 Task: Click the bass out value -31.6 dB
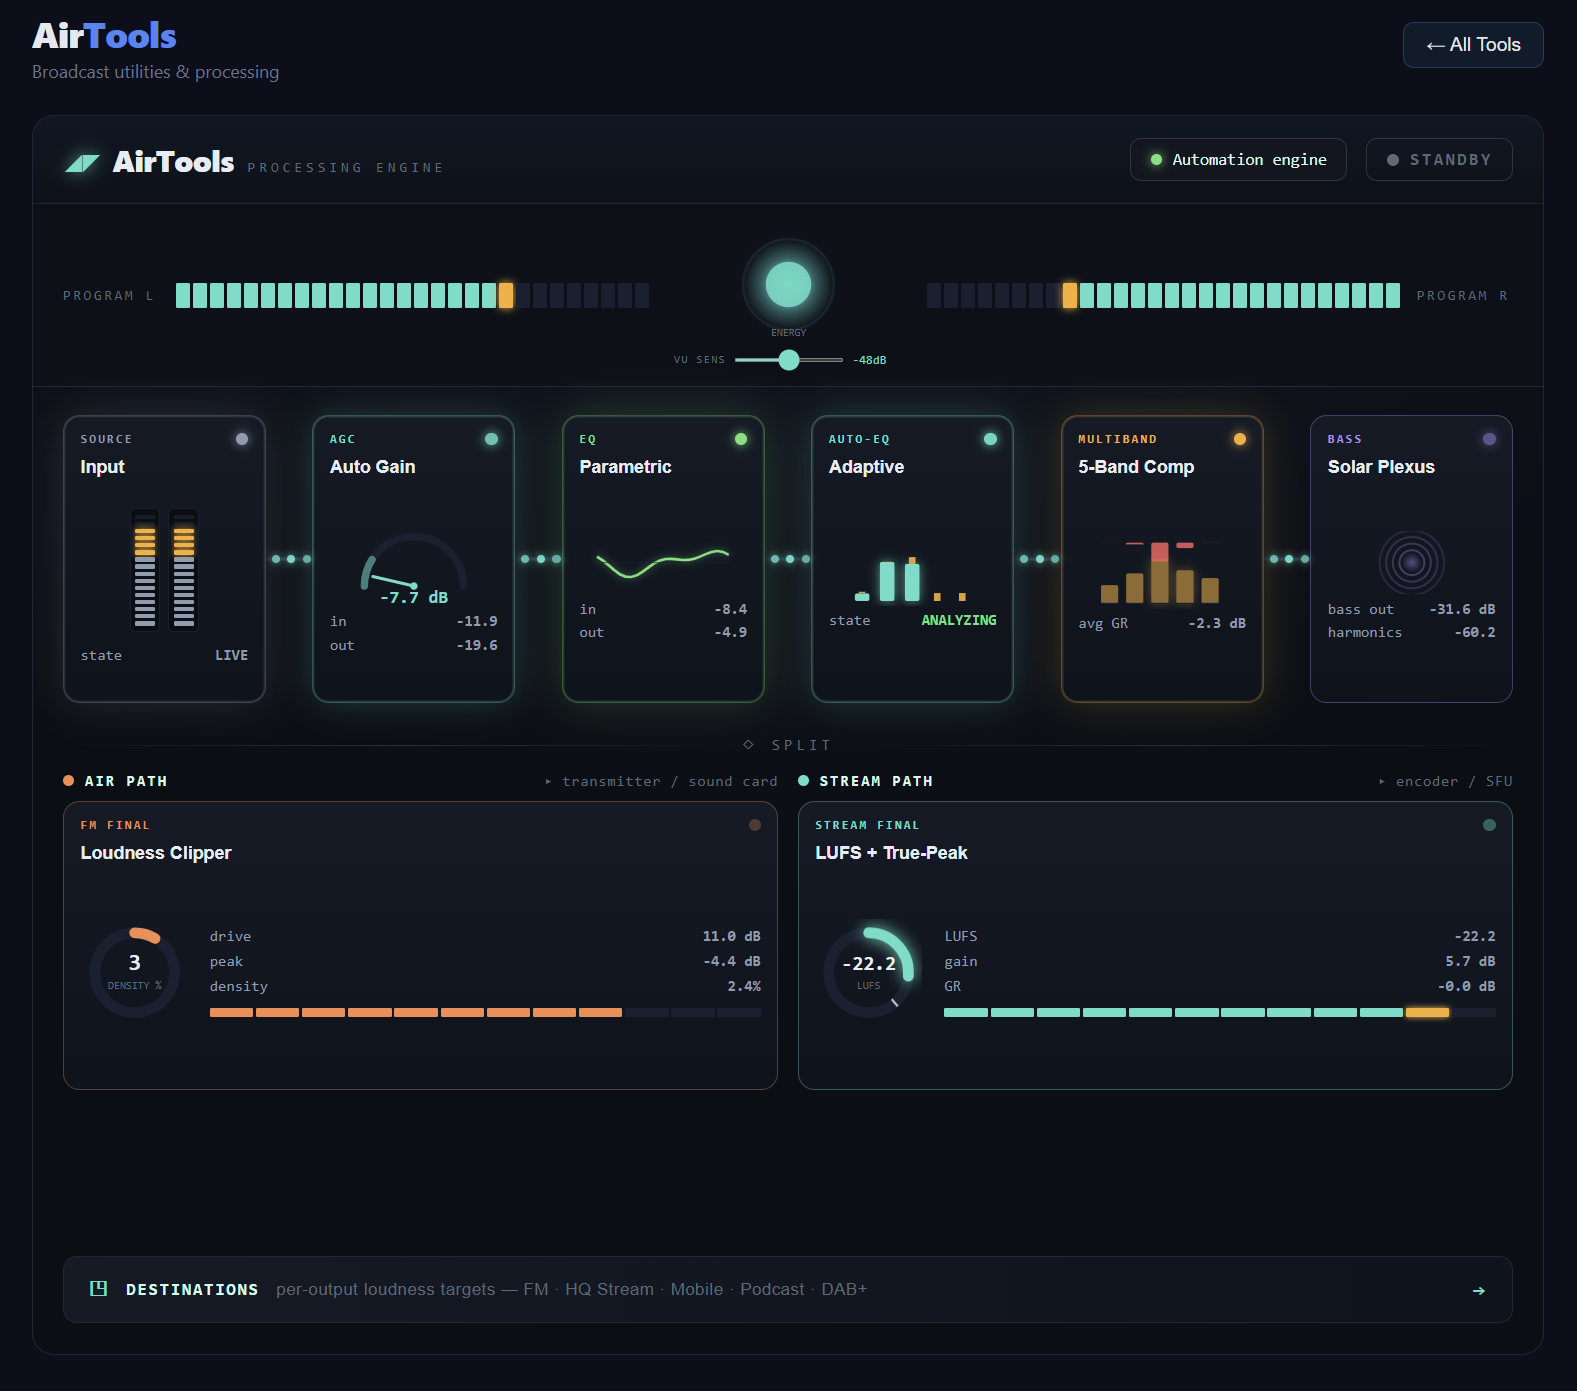click(x=1462, y=610)
